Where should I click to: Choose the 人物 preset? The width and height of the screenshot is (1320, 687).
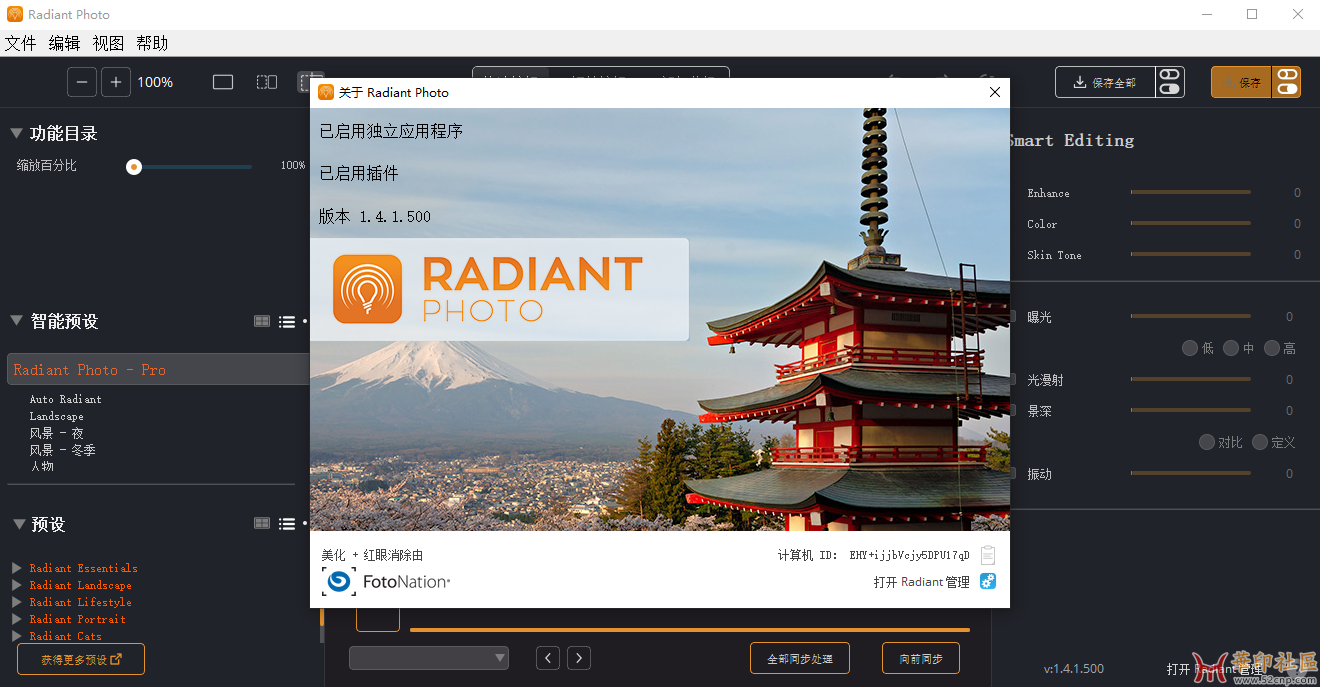pos(42,466)
